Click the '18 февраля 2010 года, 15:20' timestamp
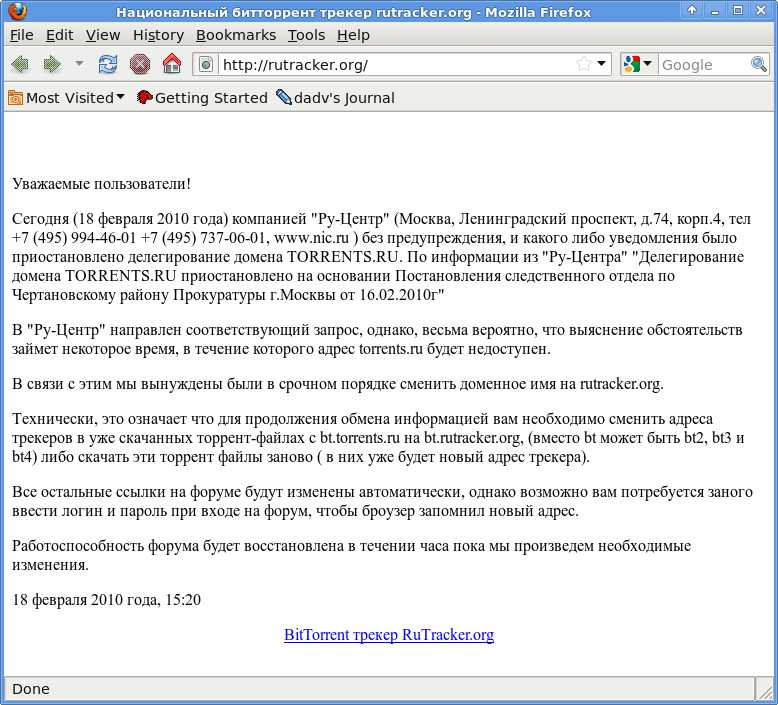The width and height of the screenshot is (778, 705). tap(107, 600)
